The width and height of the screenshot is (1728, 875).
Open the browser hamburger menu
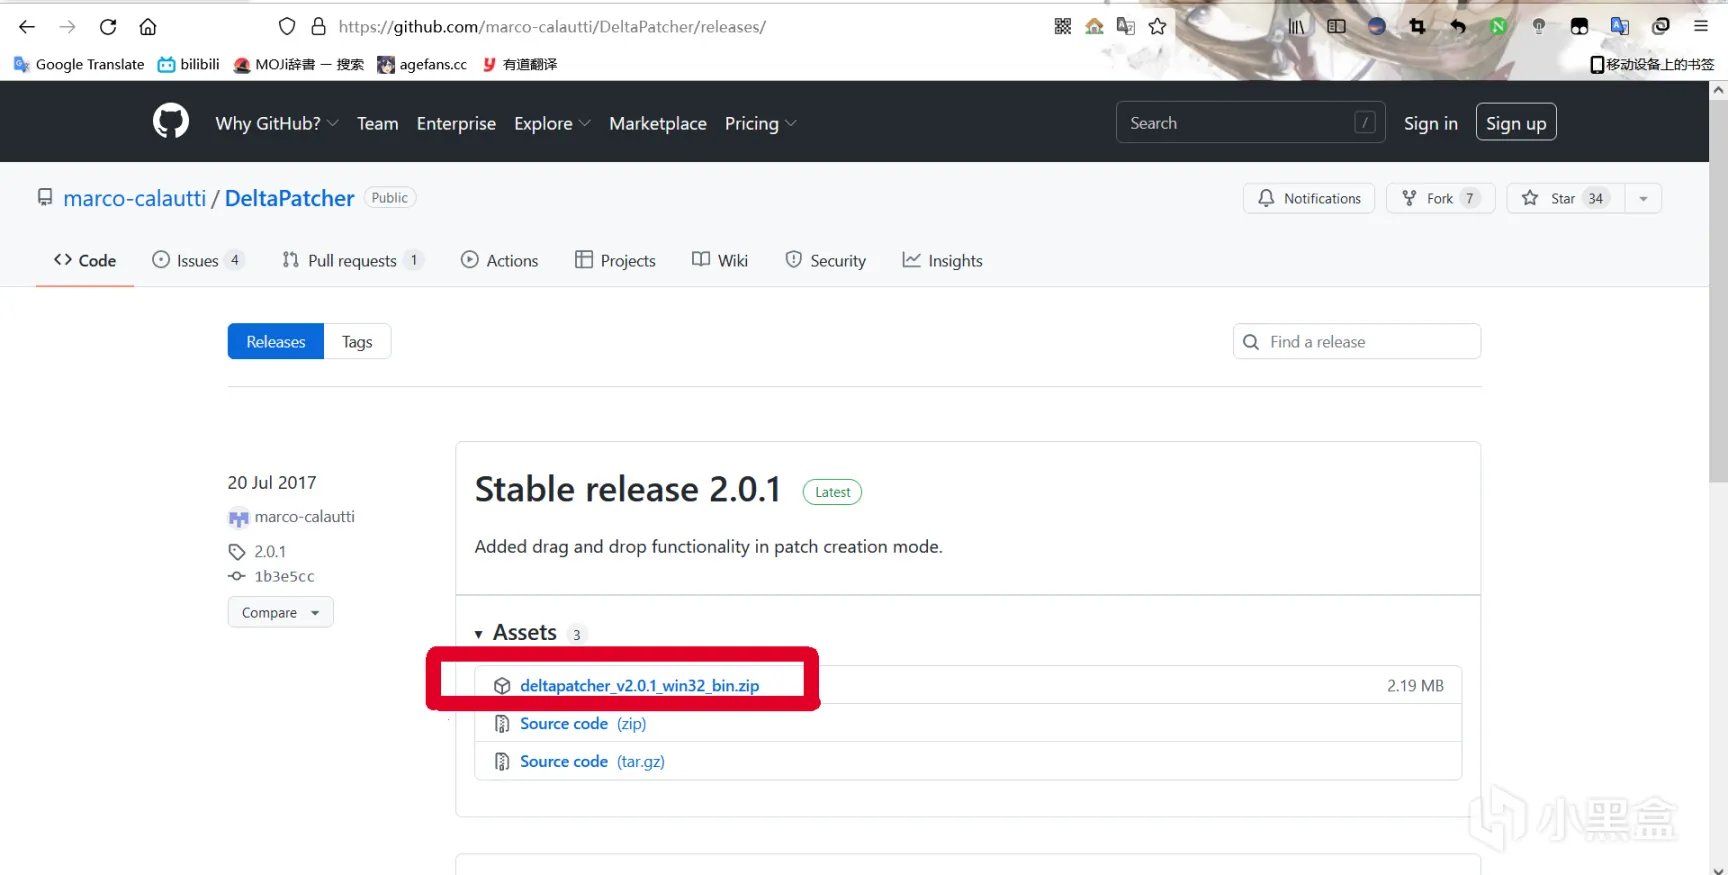[x=1700, y=27]
